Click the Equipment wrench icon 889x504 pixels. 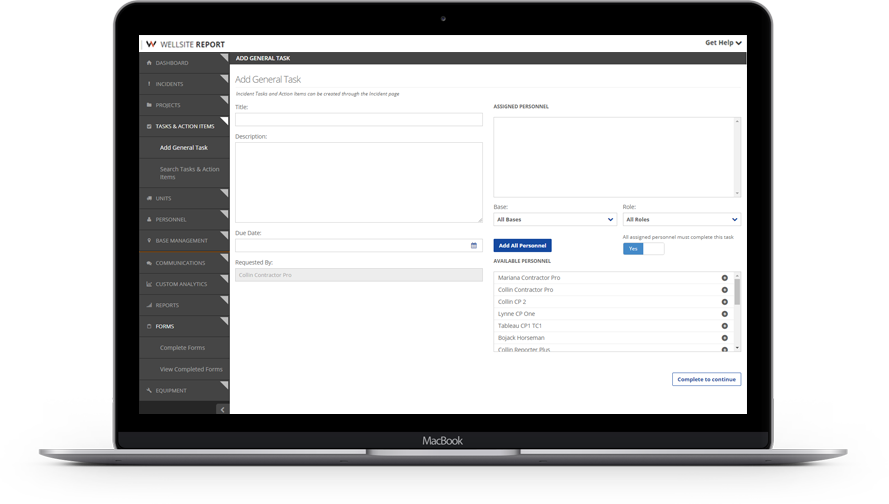[x=149, y=391]
